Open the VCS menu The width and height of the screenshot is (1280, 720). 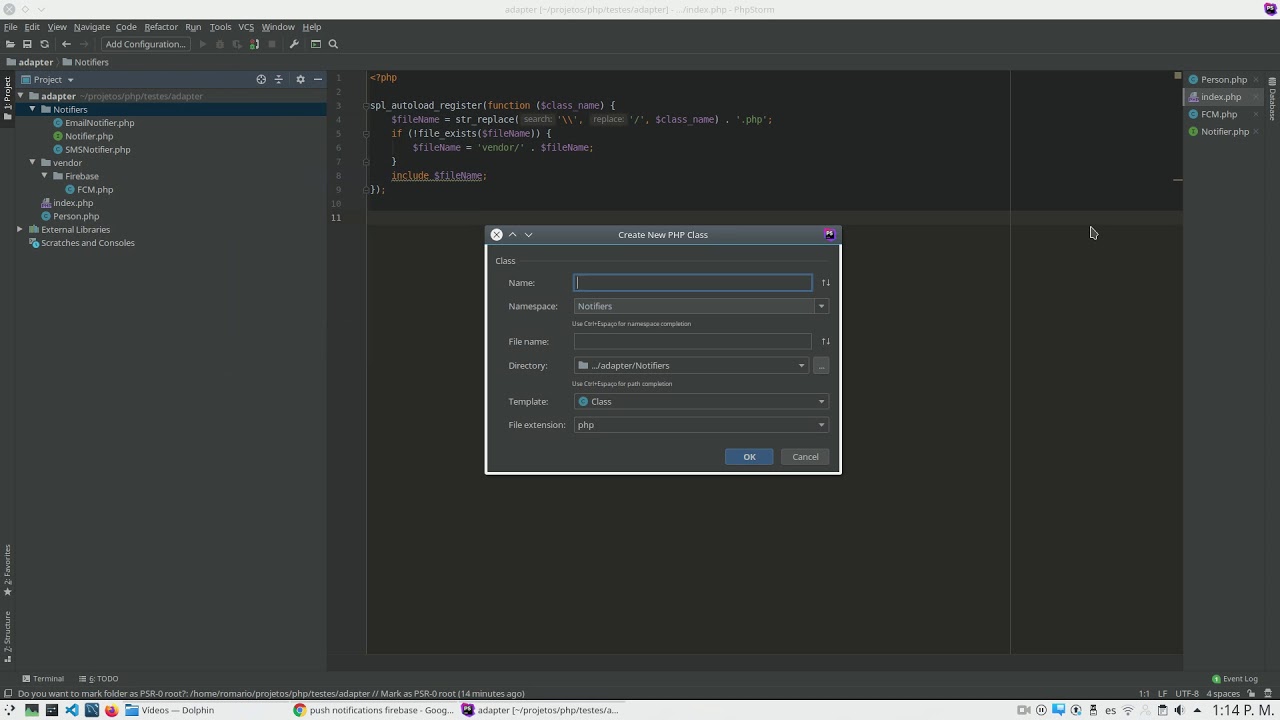(x=245, y=27)
